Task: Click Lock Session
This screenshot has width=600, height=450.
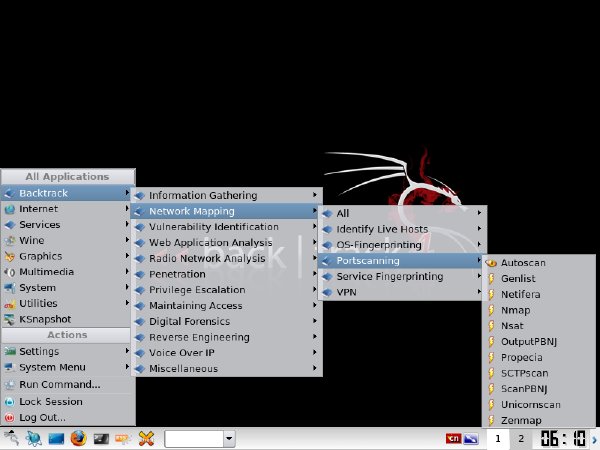Action: 67,401
